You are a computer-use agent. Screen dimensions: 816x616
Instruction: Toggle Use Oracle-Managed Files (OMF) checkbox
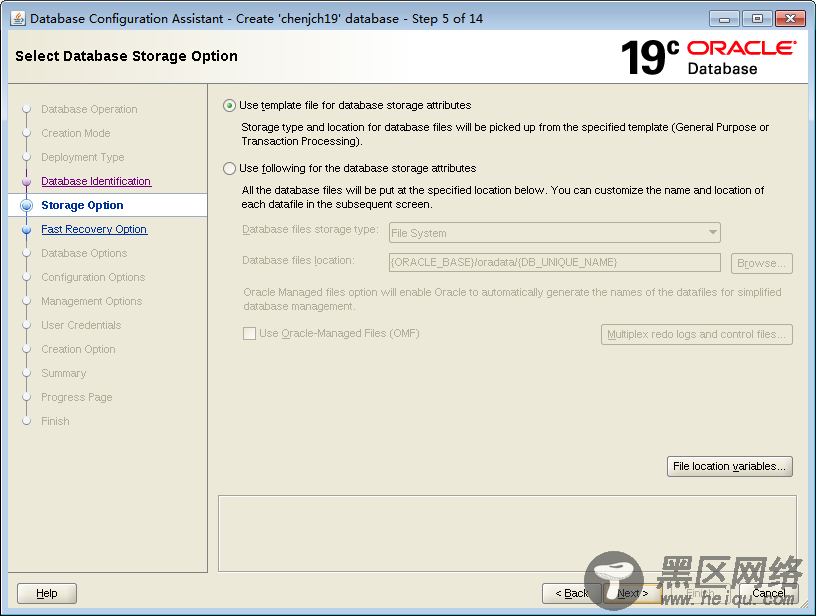pyautogui.click(x=249, y=333)
